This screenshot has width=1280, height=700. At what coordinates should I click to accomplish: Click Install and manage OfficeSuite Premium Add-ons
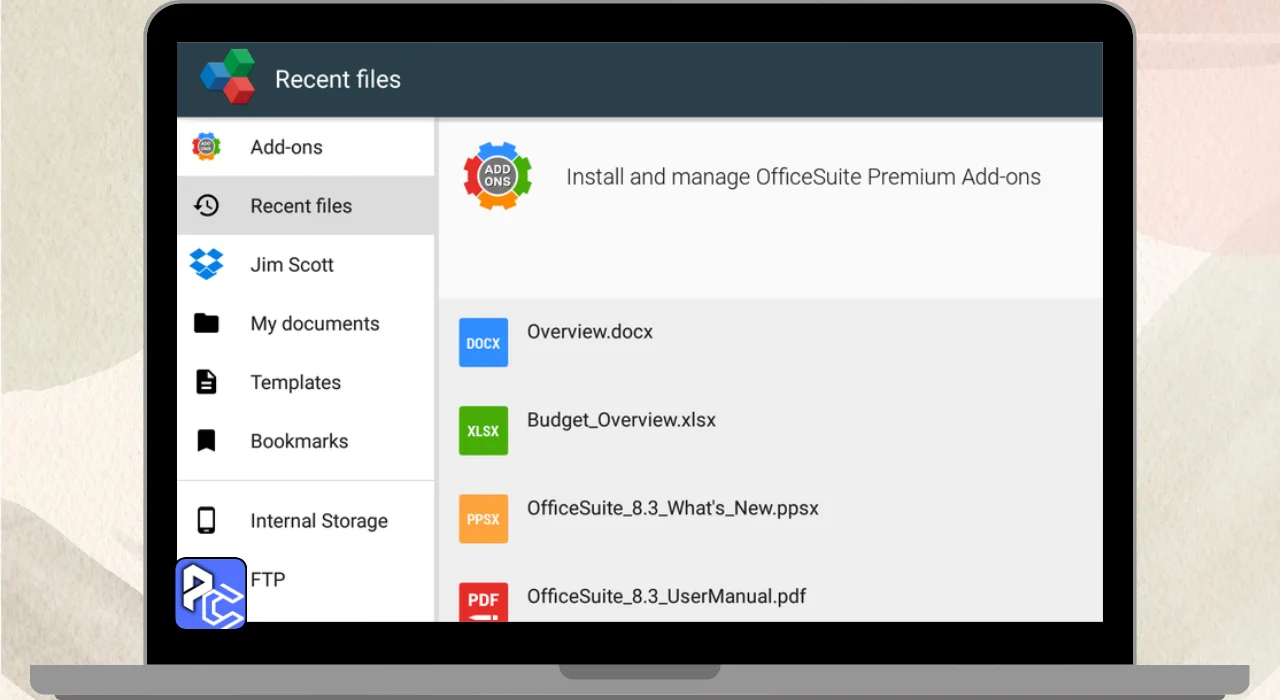[803, 177]
